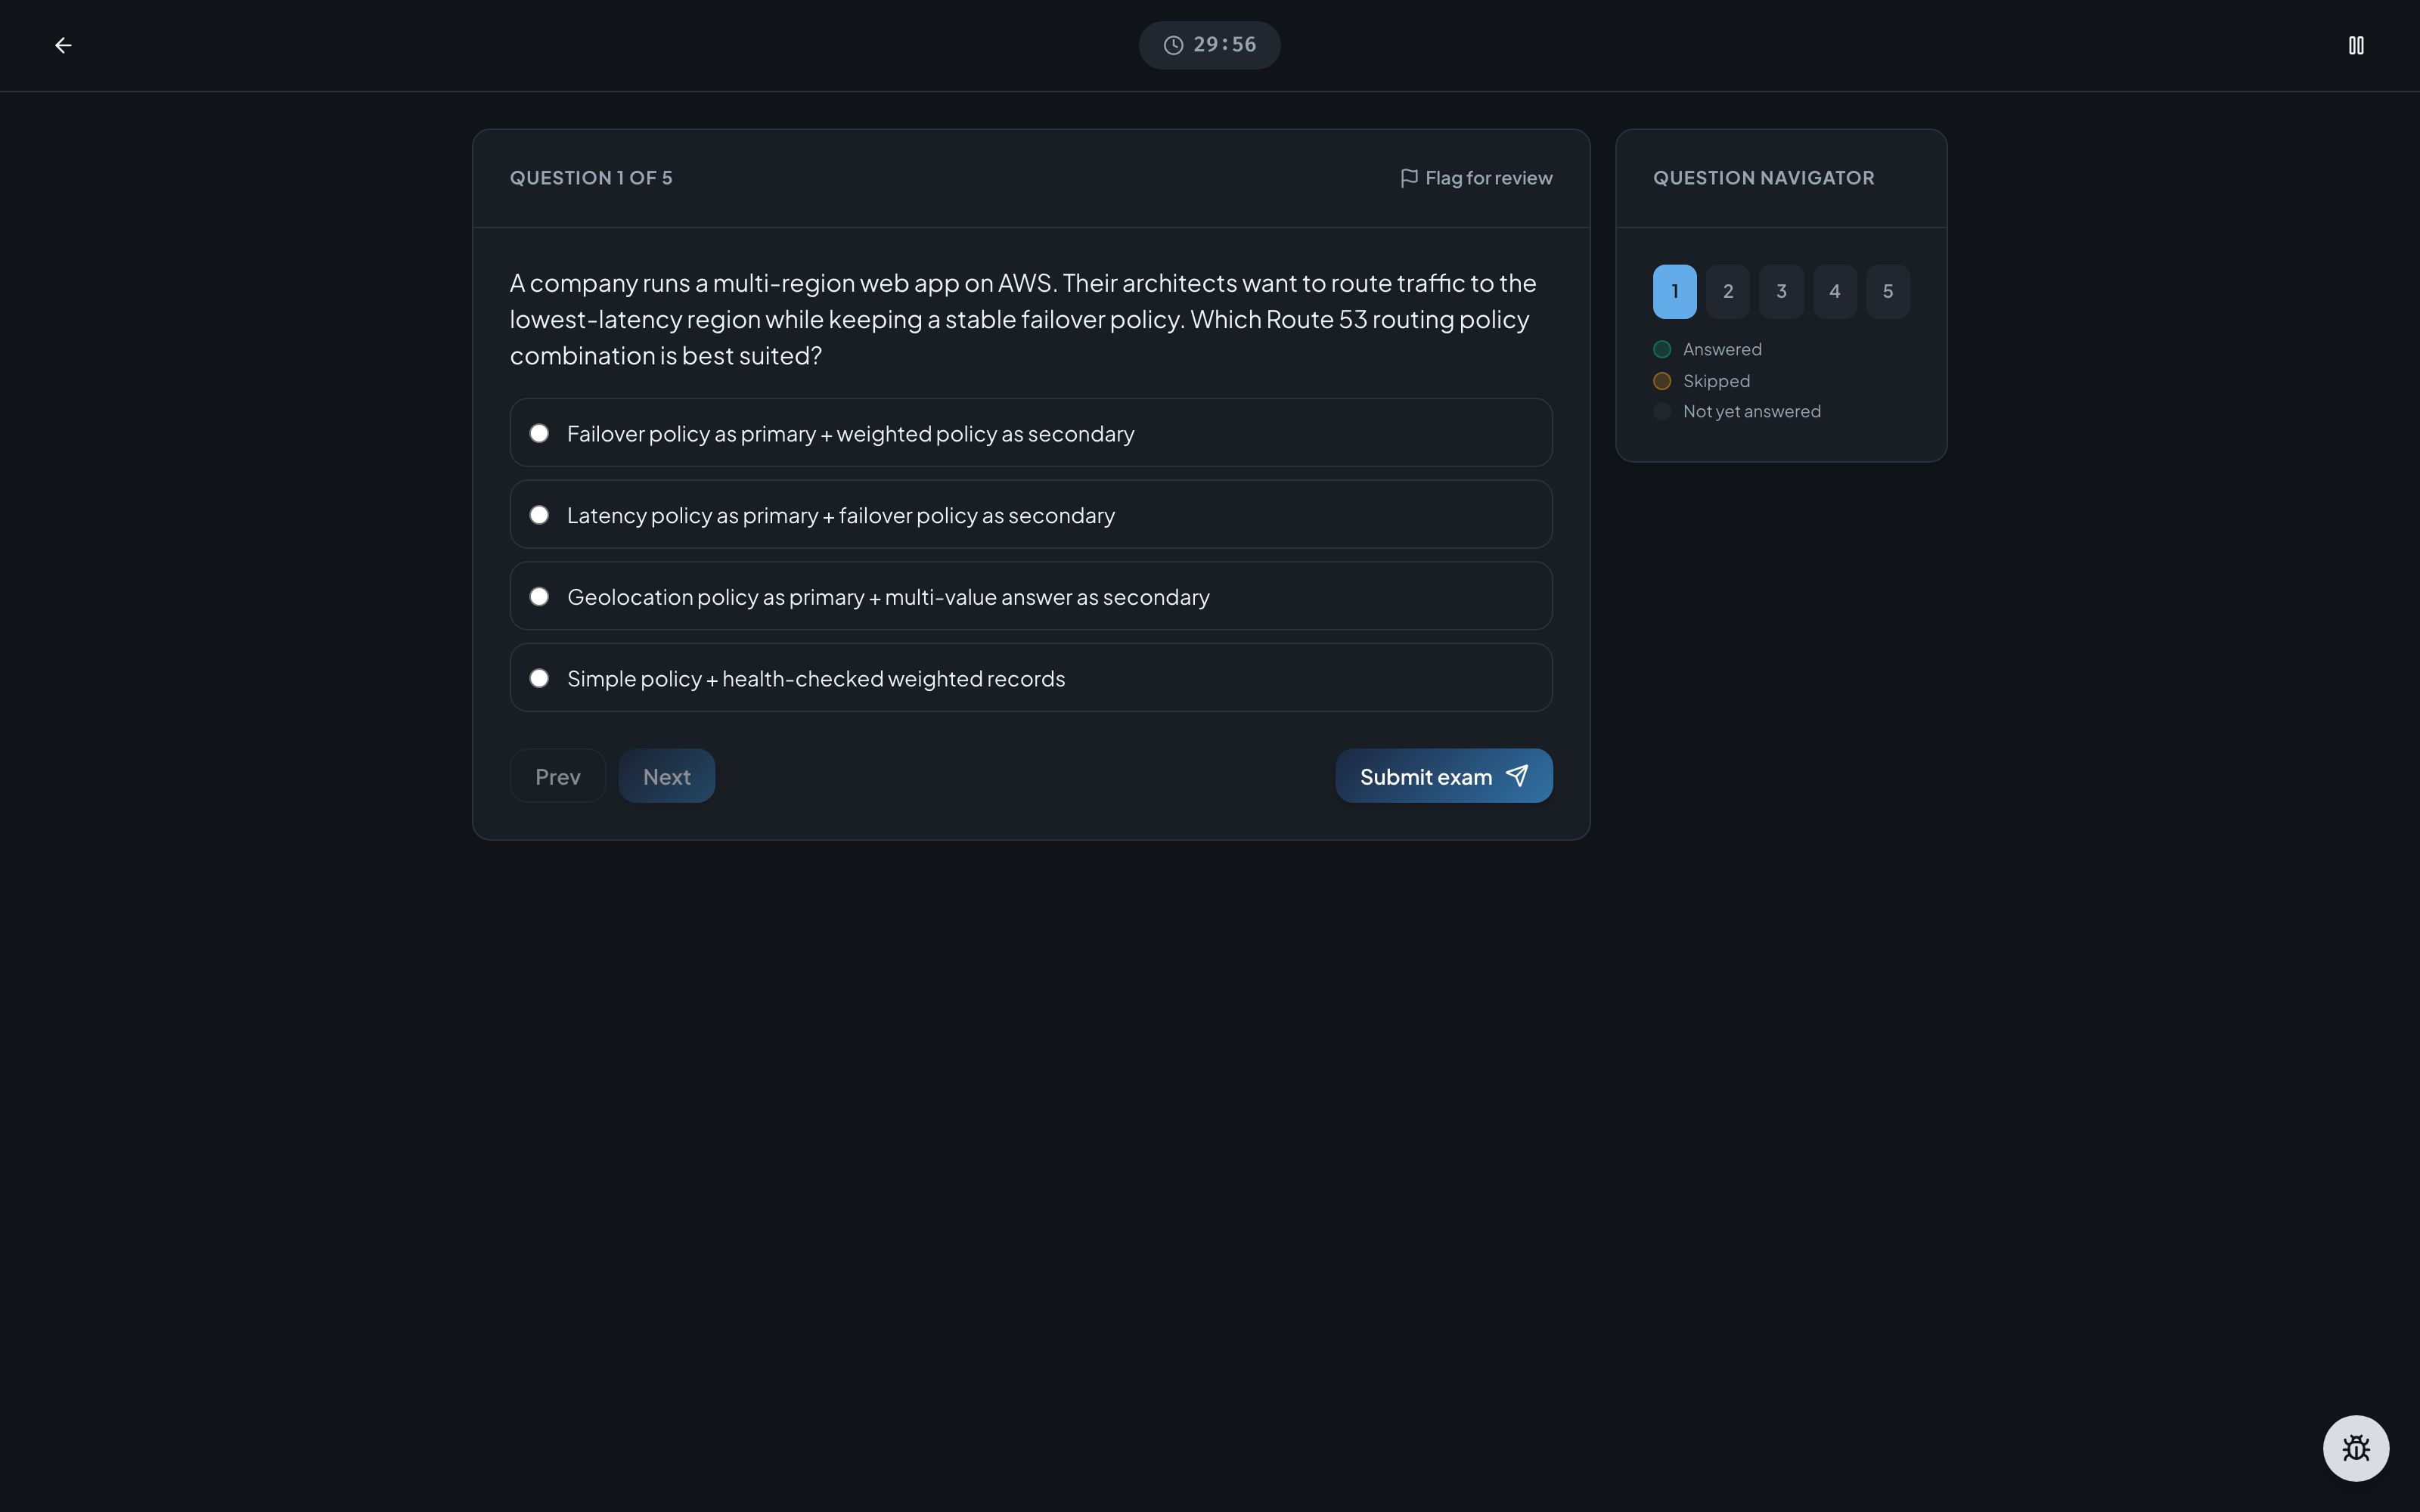Click the clock icon in timer

[x=1173, y=45]
